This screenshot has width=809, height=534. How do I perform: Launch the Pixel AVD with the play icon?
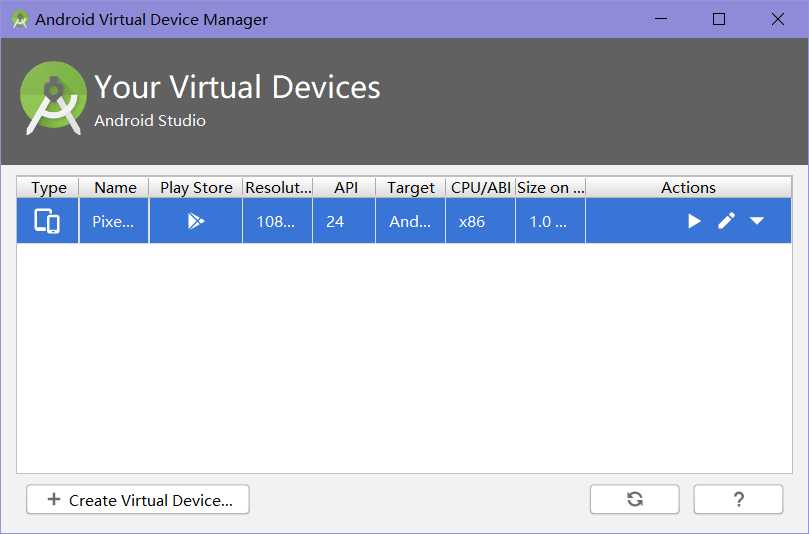pyautogui.click(x=694, y=221)
